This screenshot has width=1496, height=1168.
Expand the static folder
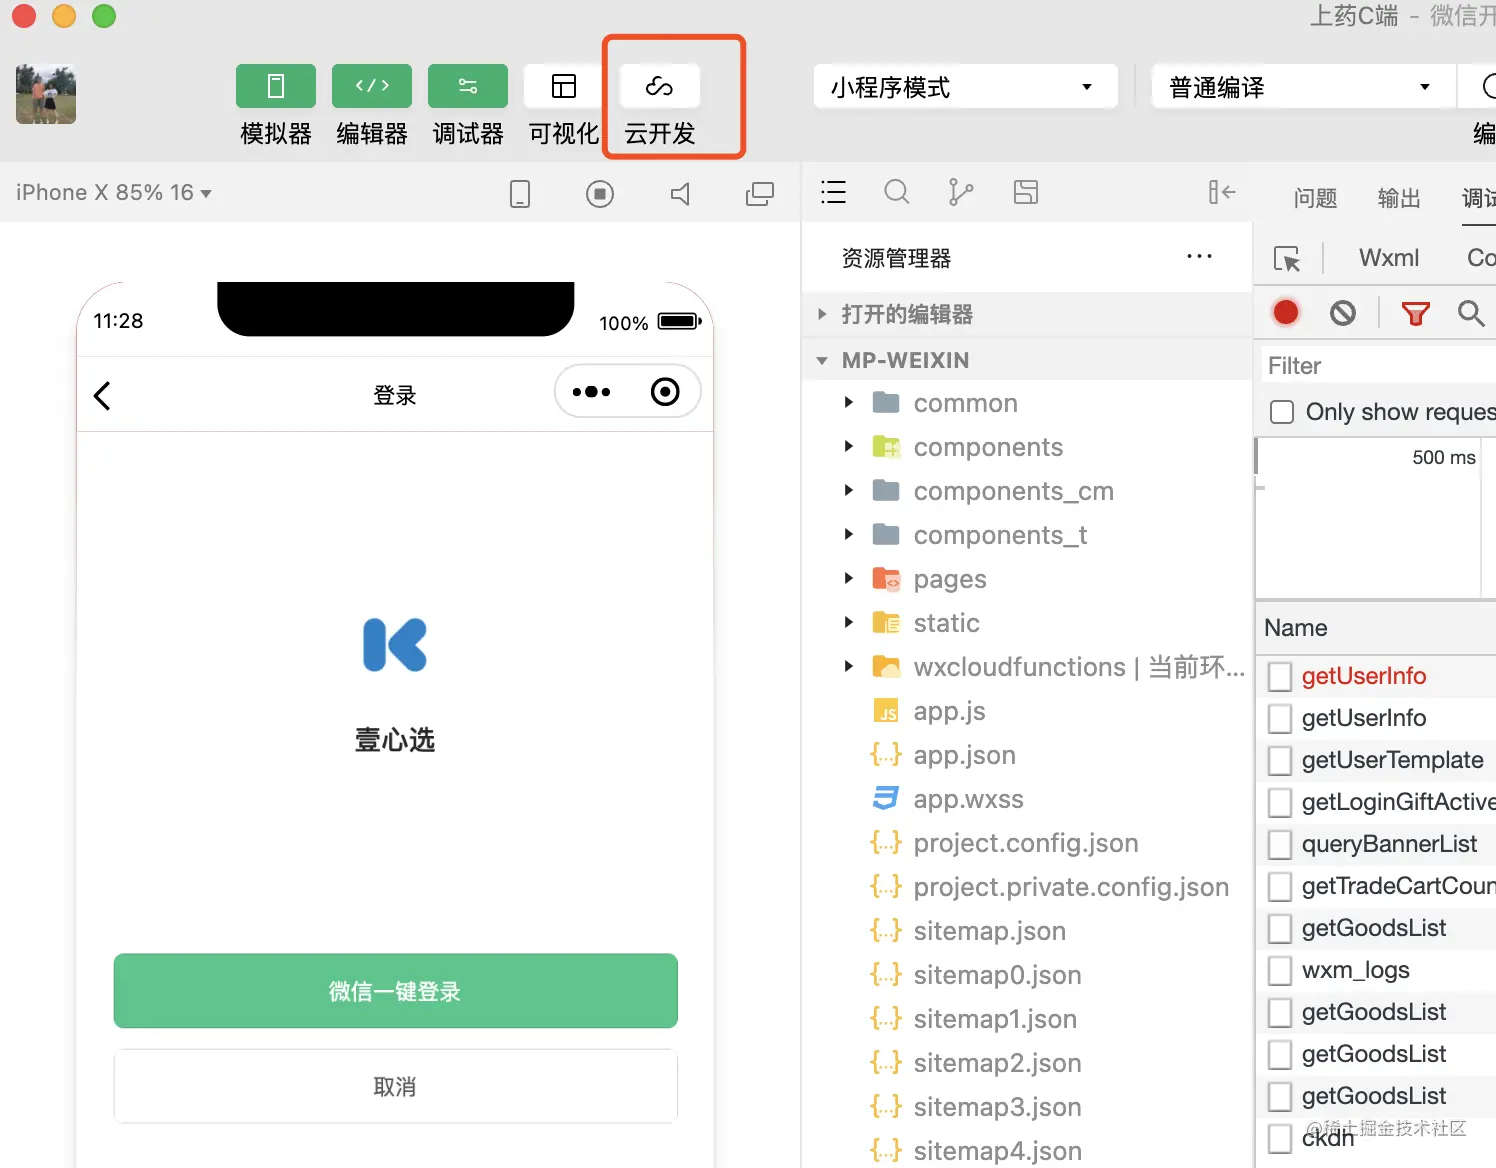849,622
